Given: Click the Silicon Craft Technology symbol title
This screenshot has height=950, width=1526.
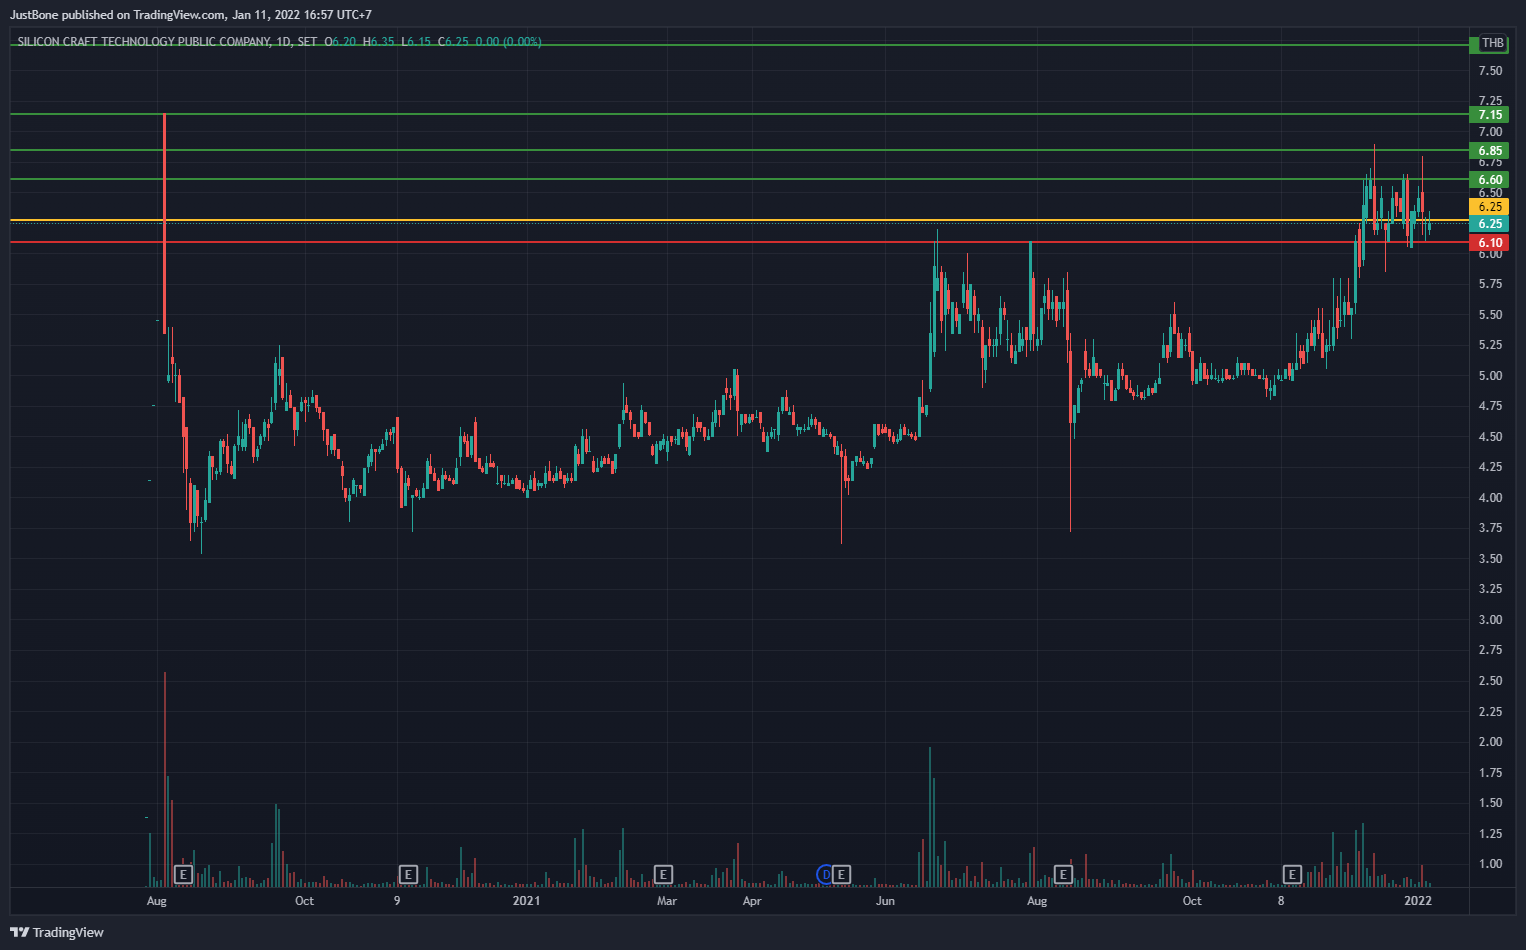Looking at the screenshot, I should point(144,42).
